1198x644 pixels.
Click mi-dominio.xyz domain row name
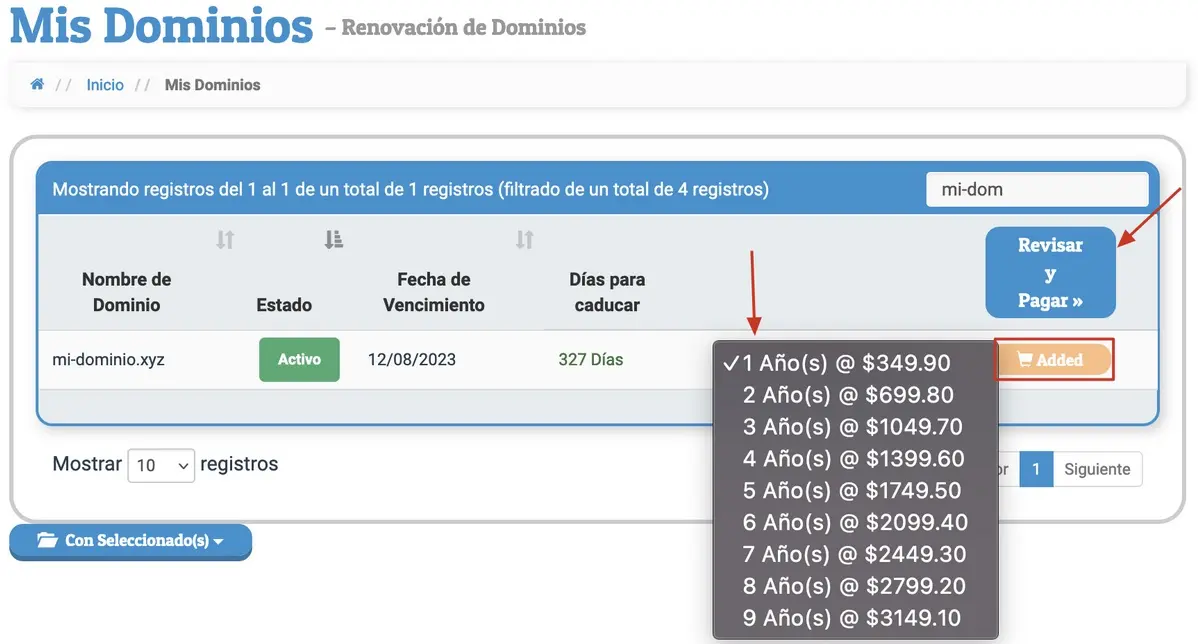point(108,360)
